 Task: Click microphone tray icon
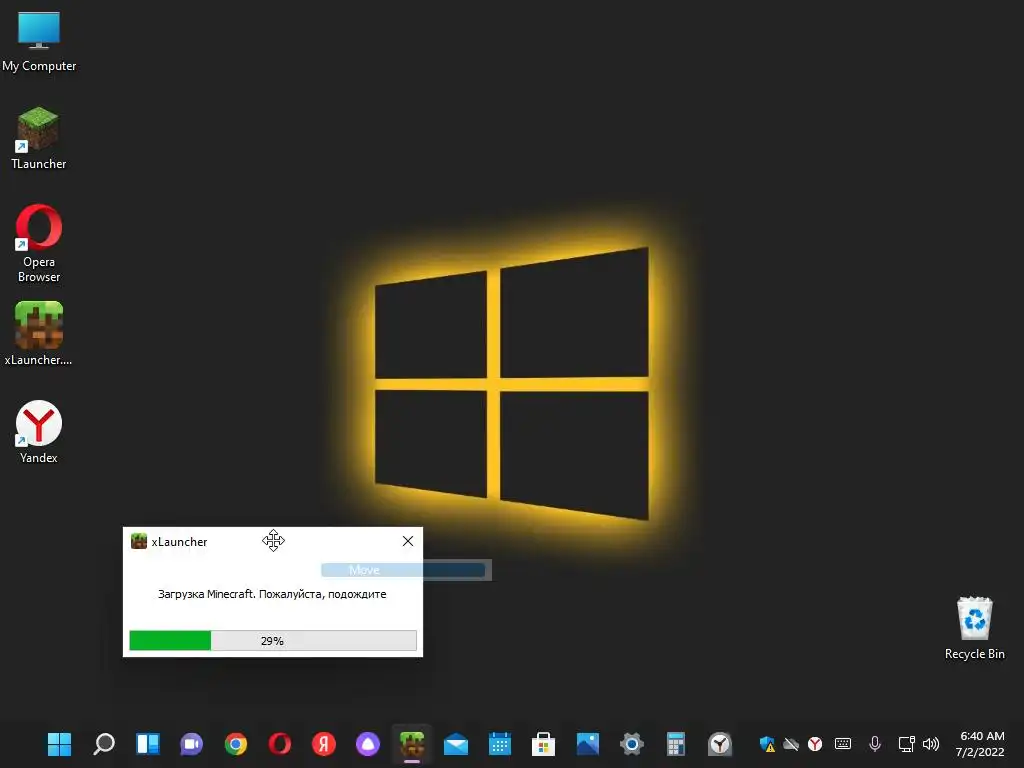[874, 744]
